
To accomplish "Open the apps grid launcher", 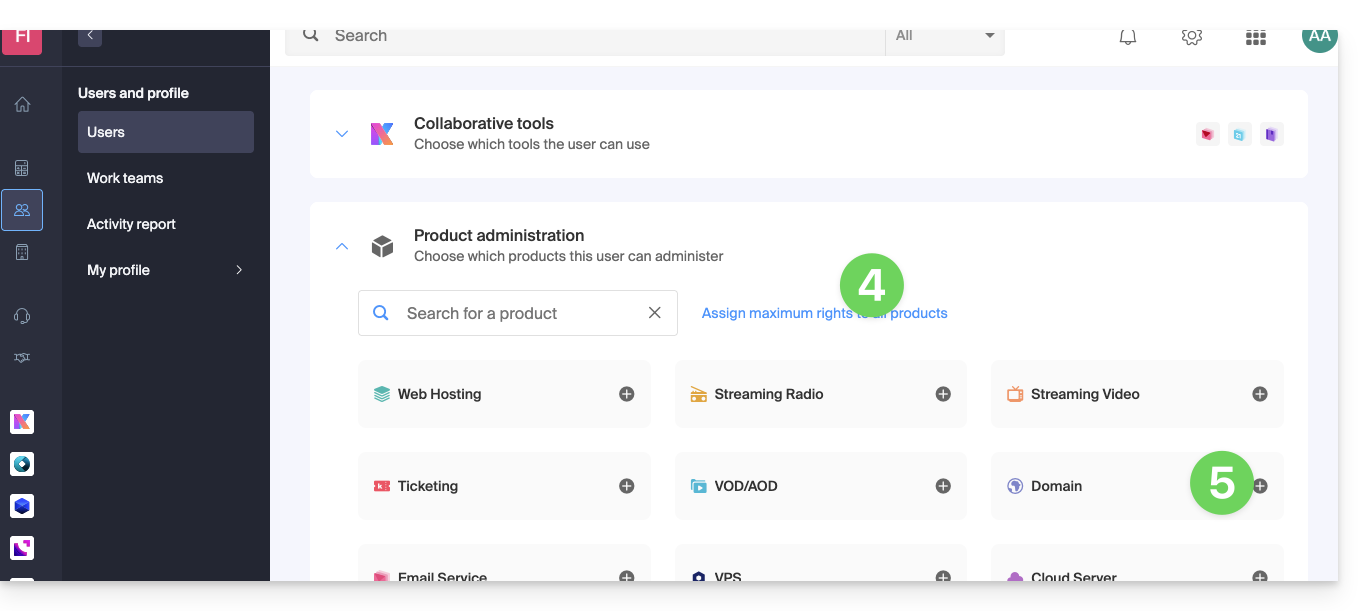I will [1255, 38].
